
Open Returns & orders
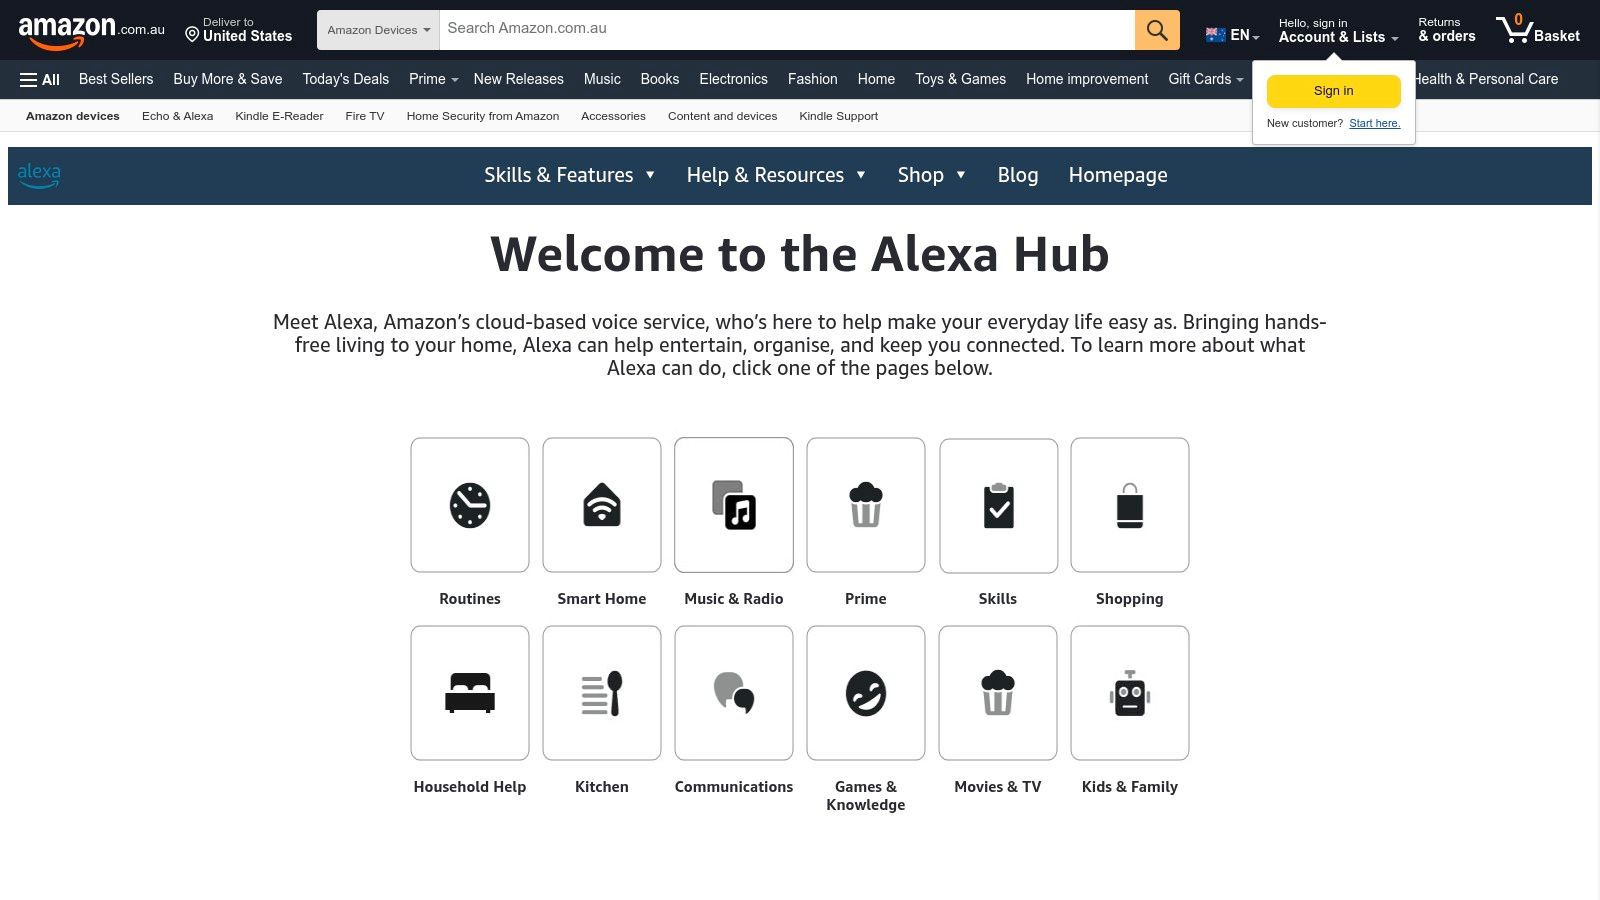click(x=1447, y=30)
